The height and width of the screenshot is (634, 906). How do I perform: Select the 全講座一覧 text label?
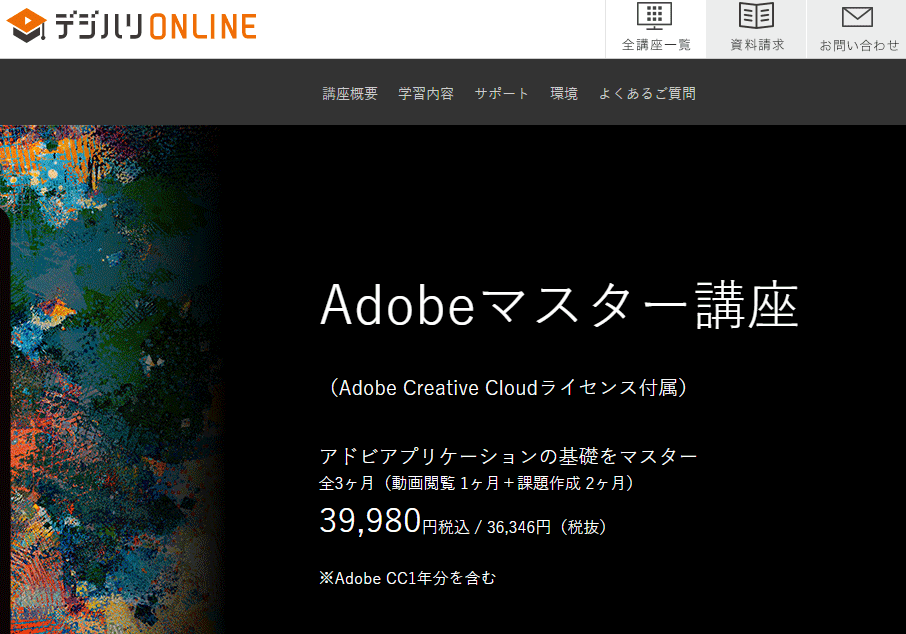pos(655,45)
